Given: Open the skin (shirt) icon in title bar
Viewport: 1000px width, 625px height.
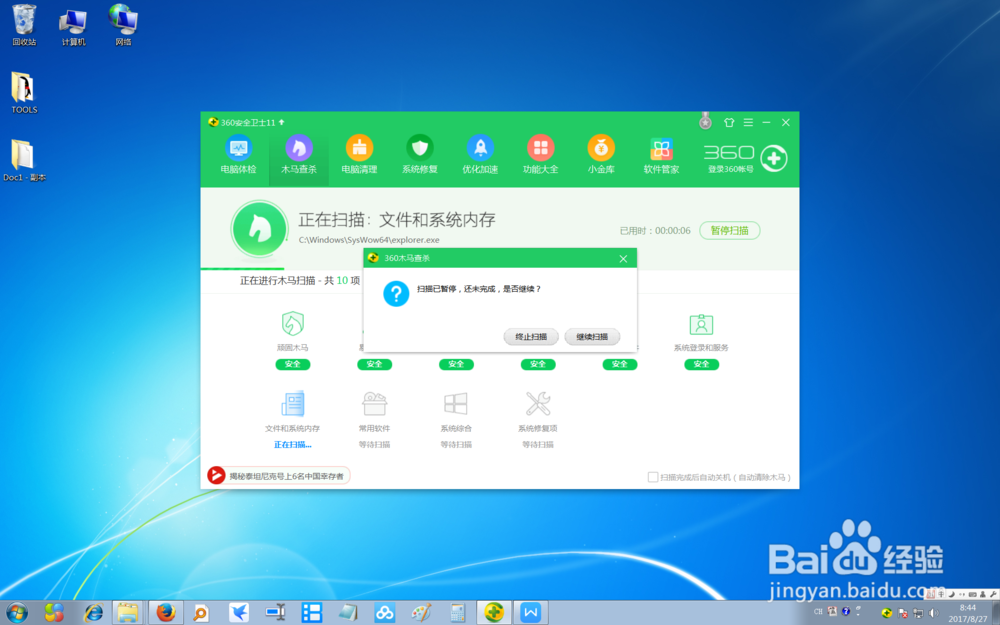Looking at the screenshot, I should pyautogui.click(x=729, y=122).
